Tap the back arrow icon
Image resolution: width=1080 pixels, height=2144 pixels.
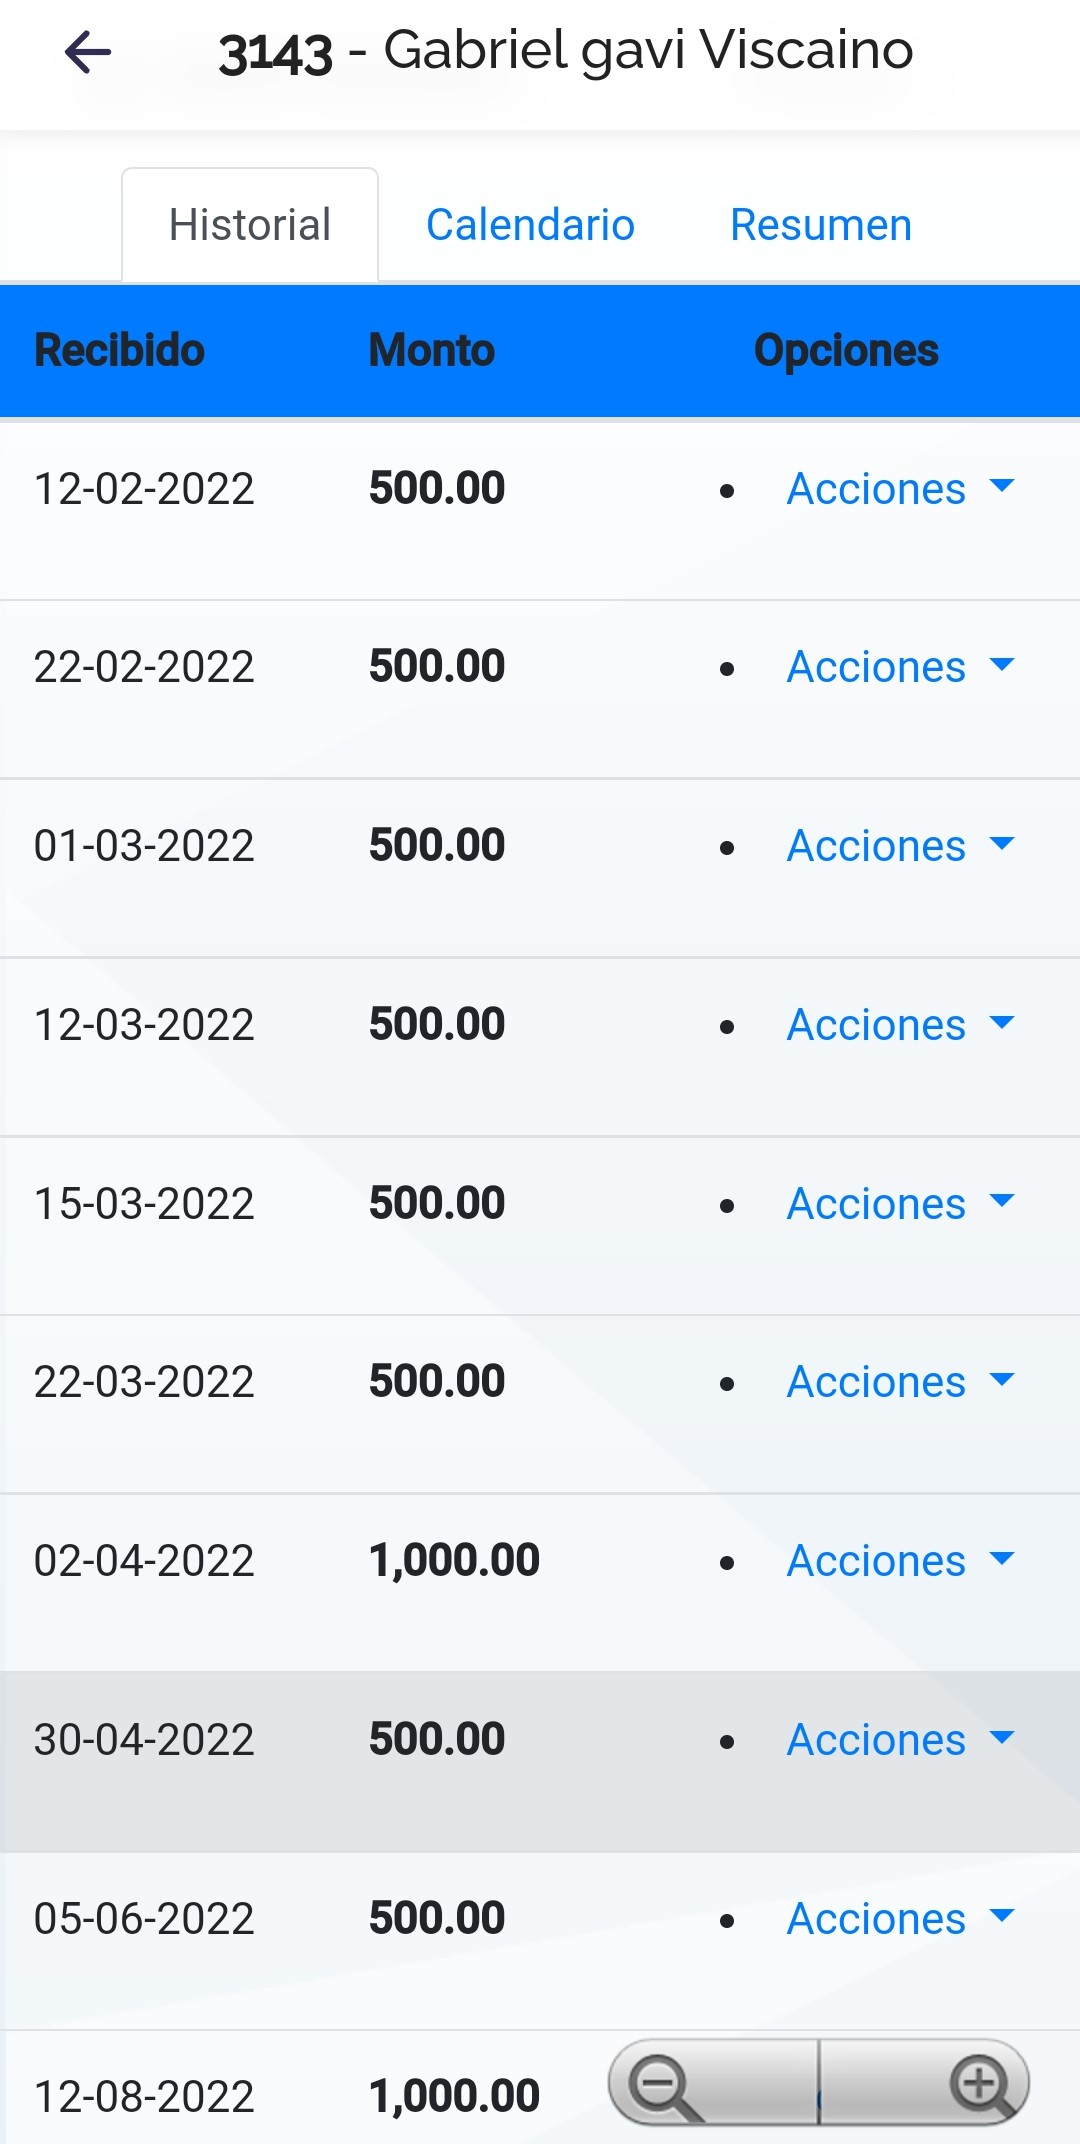[x=88, y=53]
